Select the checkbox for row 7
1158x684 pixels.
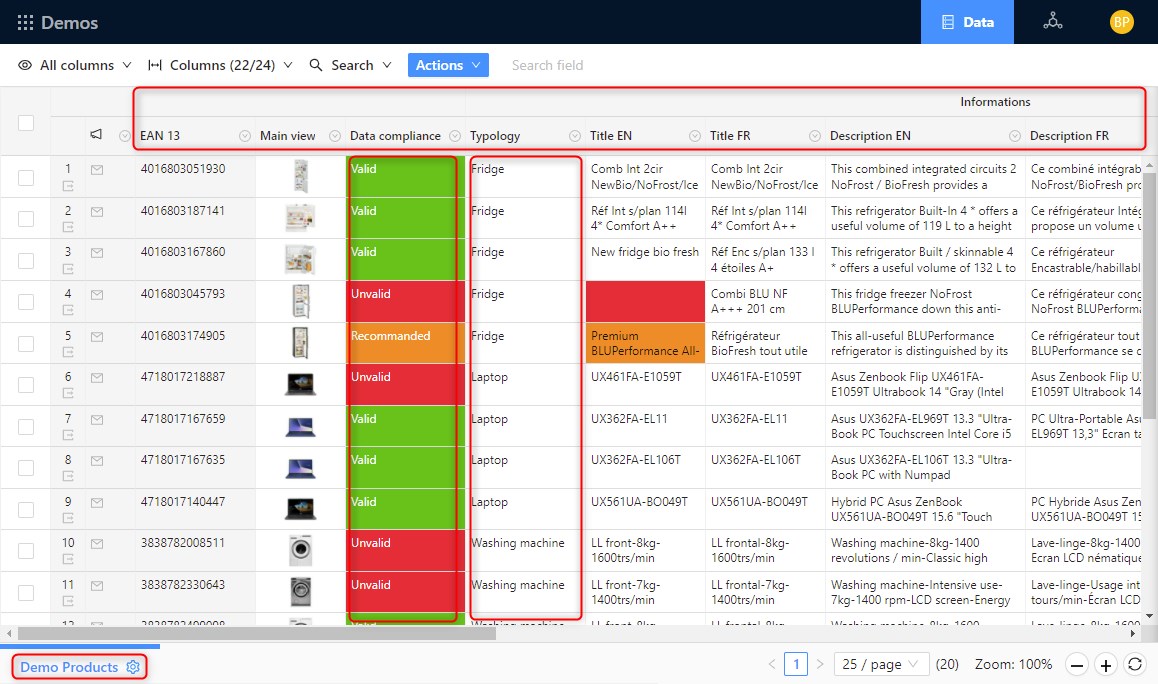point(26,427)
